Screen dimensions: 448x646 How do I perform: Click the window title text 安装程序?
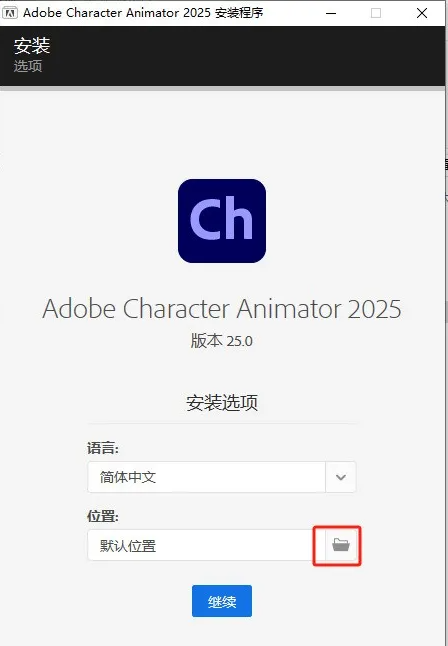pos(239,13)
